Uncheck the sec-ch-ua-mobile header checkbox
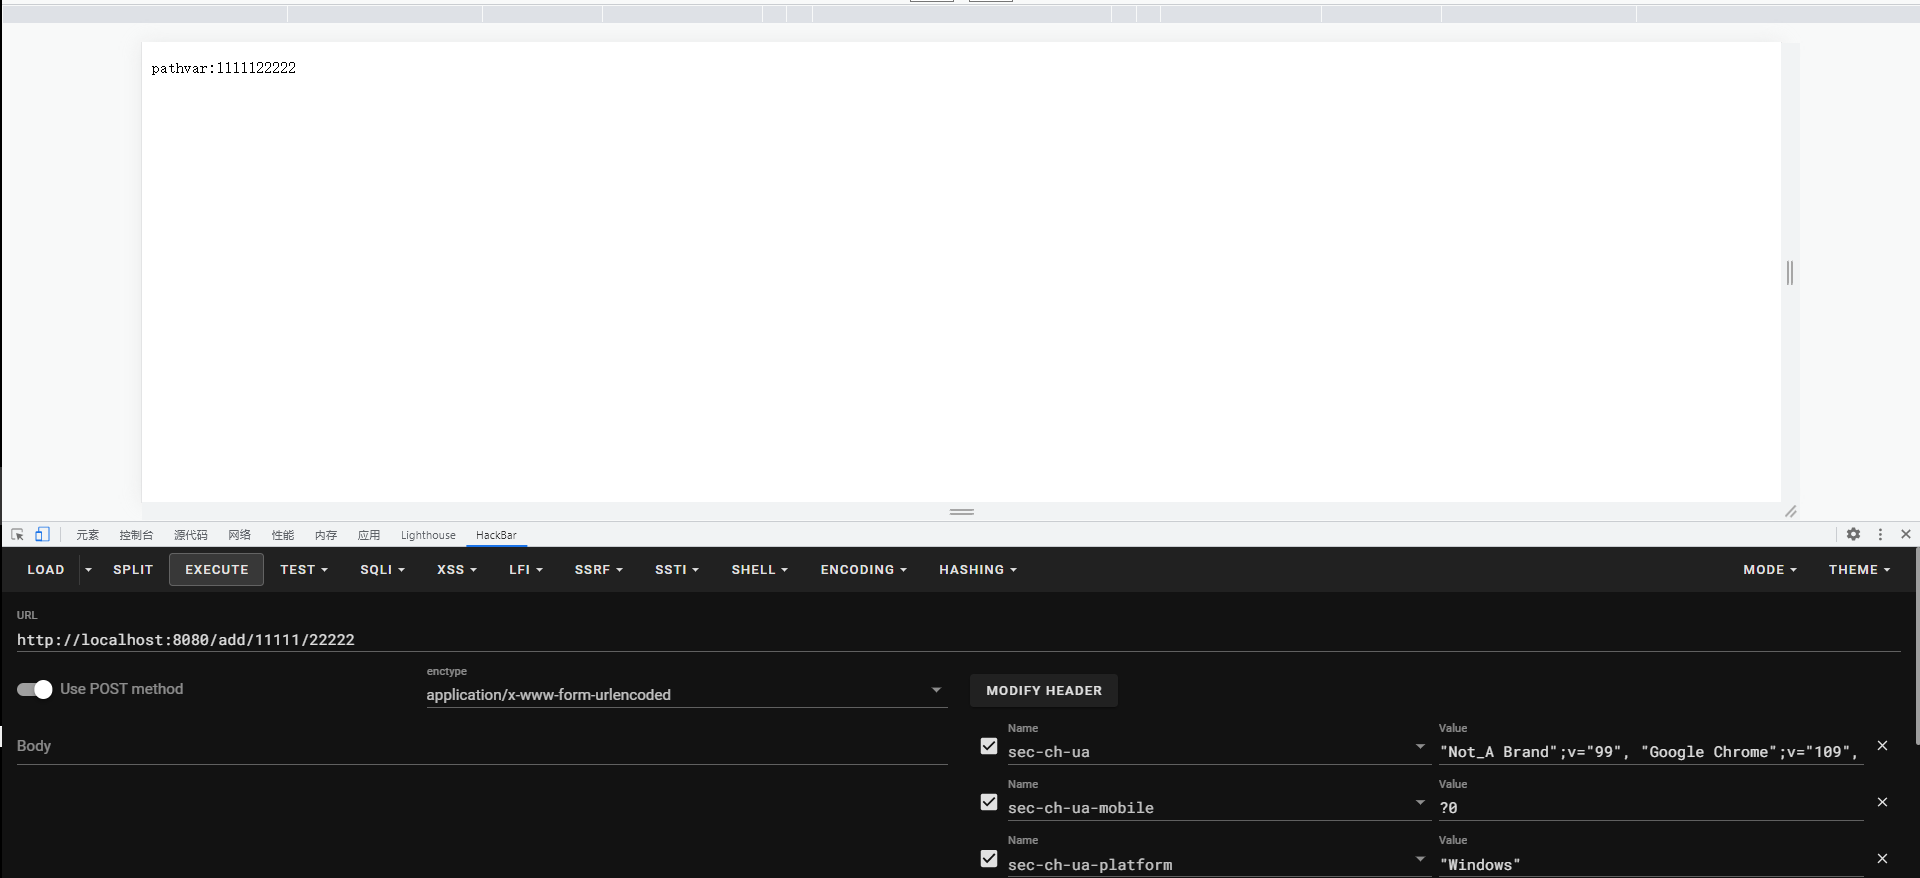Screen dimensions: 1920x878 click(x=989, y=802)
